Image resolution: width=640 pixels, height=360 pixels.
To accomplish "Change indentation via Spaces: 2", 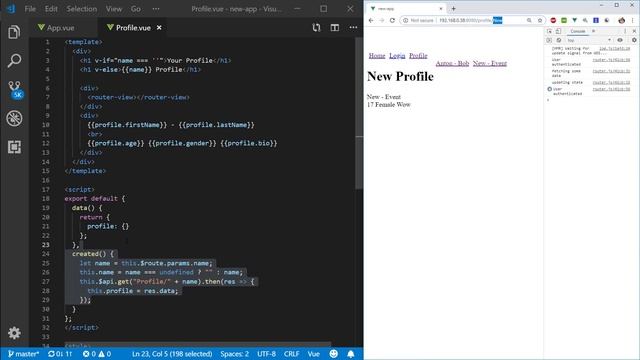I will (235, 354).
